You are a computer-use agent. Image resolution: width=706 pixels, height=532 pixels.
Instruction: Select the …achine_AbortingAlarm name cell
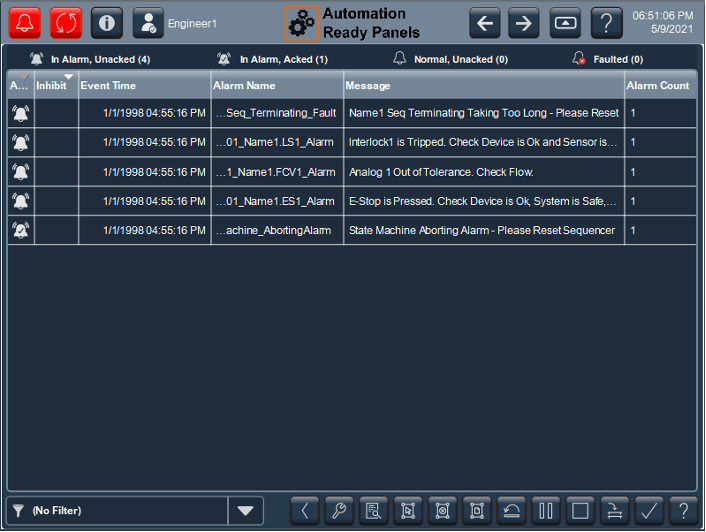[277, 230]
